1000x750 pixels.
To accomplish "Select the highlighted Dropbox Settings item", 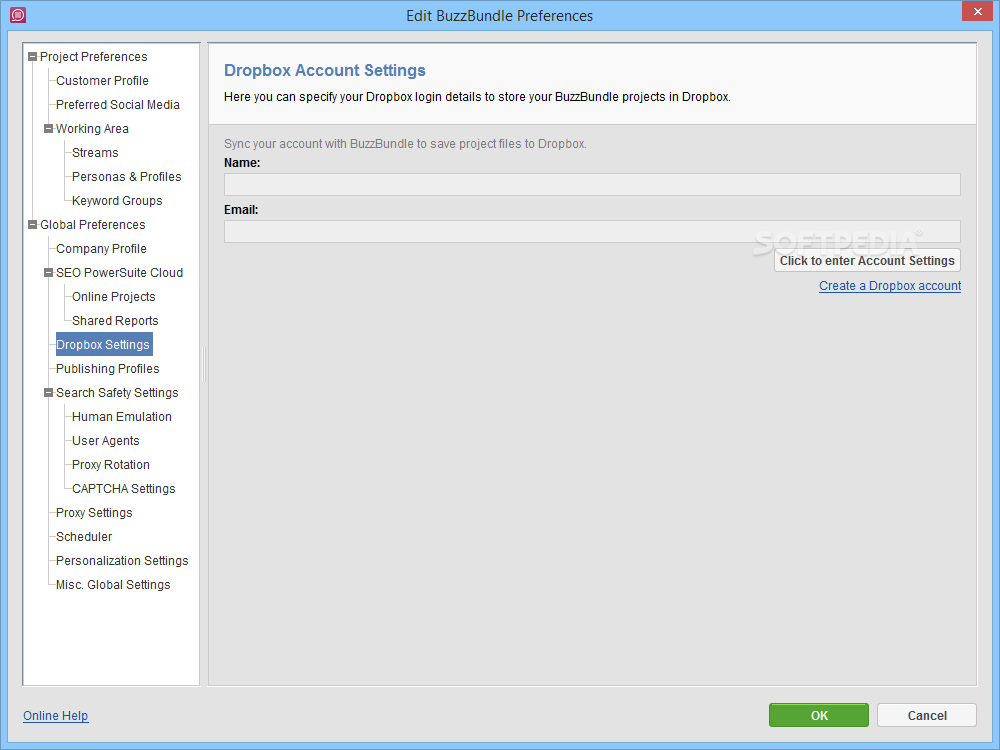I will click(x=104, y=344).
